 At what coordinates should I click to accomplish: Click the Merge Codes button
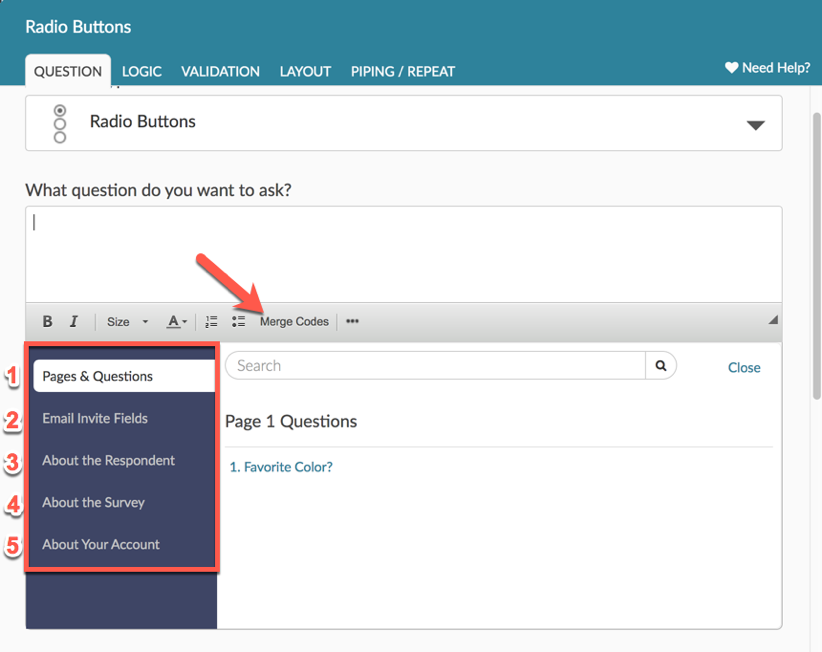(294, 322)
